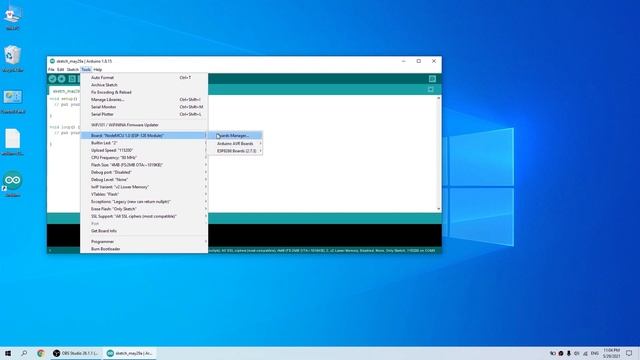Screen dimensions: 640x360
Task: Expand the Board NodeMCU submenu
Action: click(x=144, y=136)
